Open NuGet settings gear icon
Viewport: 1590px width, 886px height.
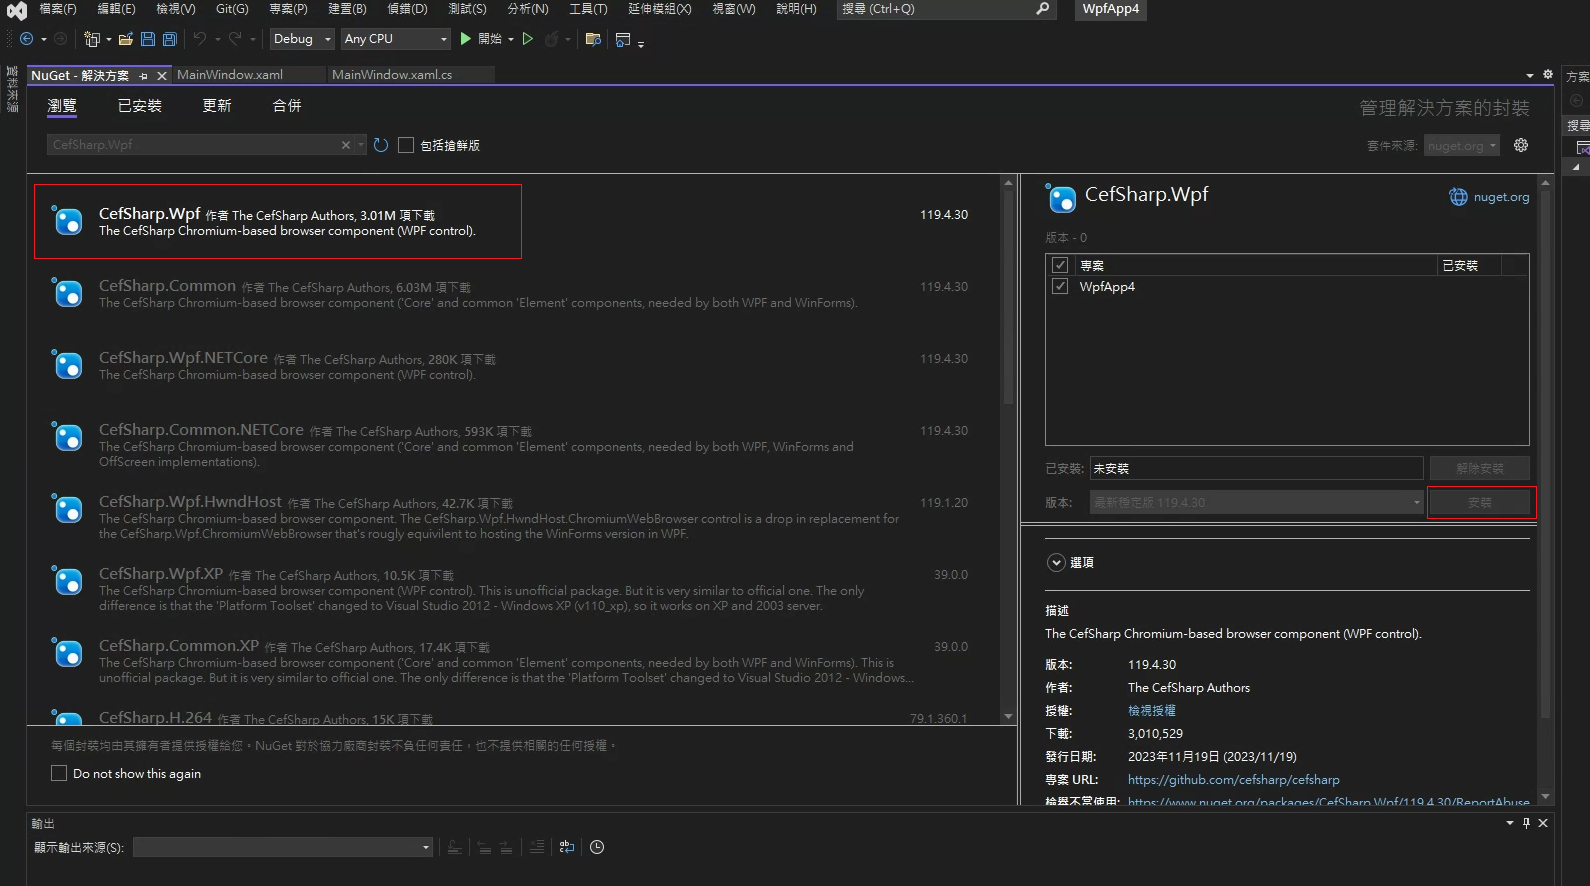click(x=1521, y=145)
